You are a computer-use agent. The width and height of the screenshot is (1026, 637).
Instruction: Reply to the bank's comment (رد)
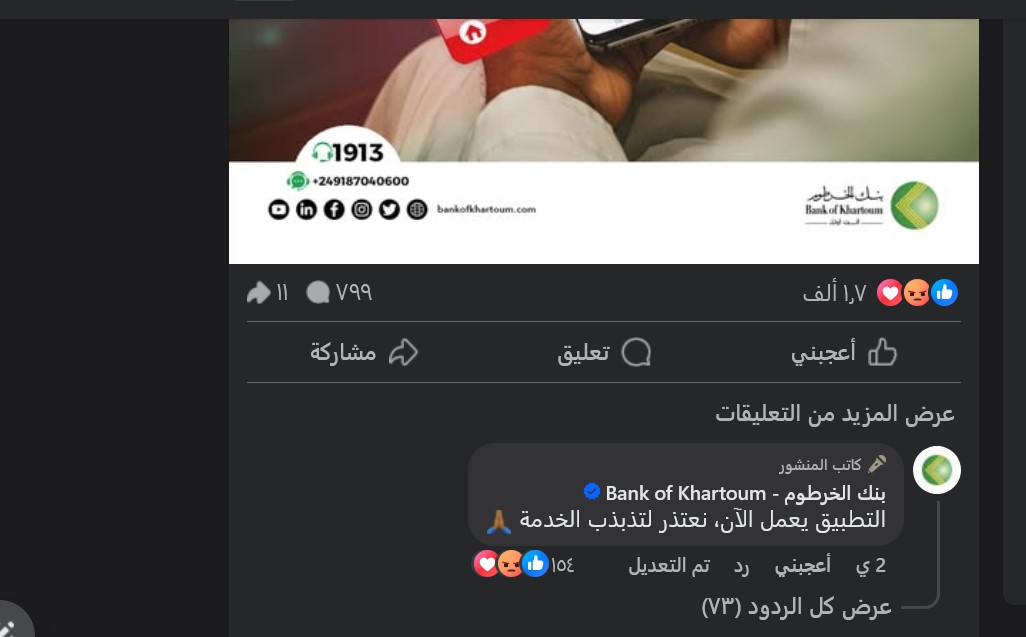(x=741, y=566)
